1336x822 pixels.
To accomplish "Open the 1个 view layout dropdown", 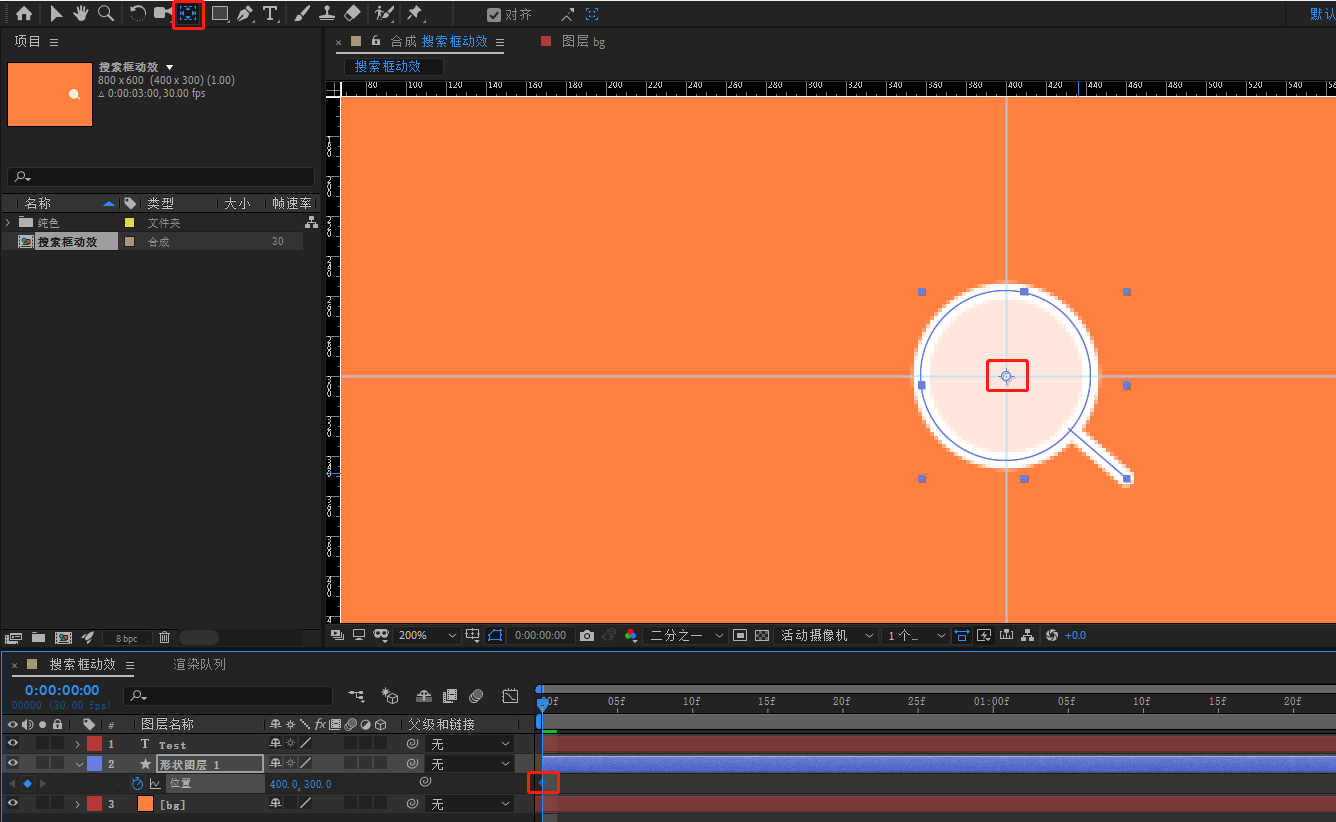I will point(915,635).
